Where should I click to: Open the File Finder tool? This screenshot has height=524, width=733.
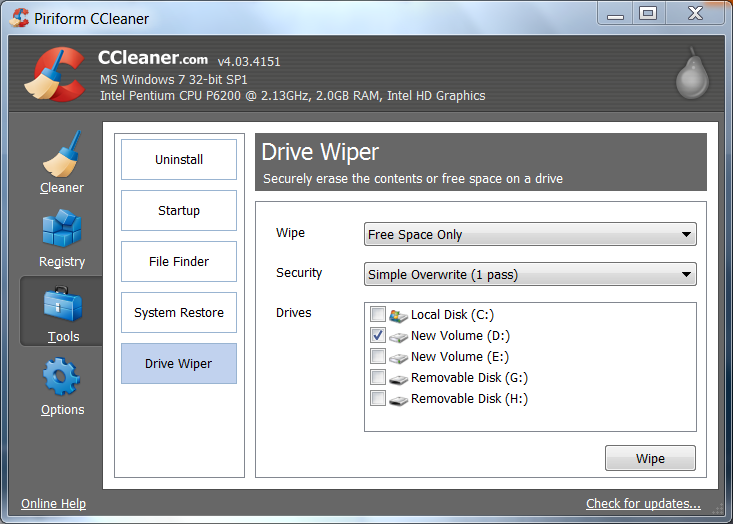pos(179,261)
